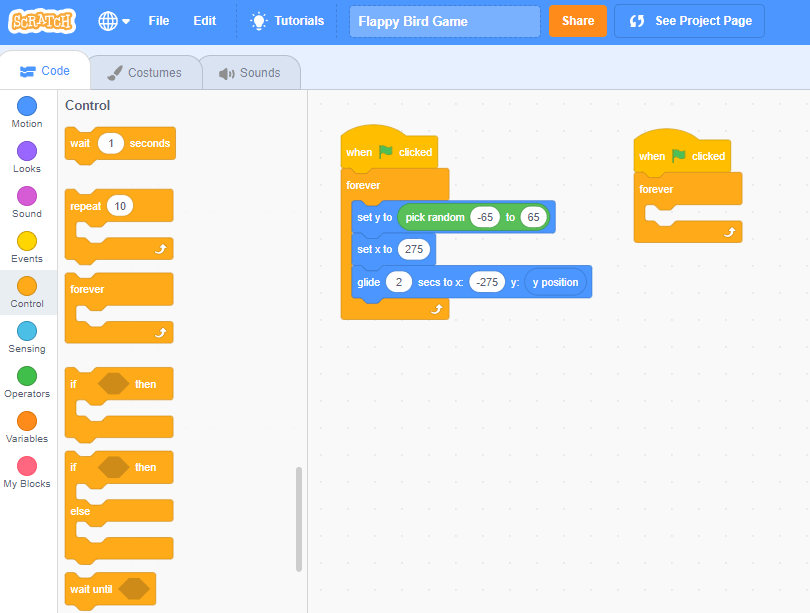Viewport: 810px width, 613px height.
Task: Open the Edit menu
Action: coord(204,20)
